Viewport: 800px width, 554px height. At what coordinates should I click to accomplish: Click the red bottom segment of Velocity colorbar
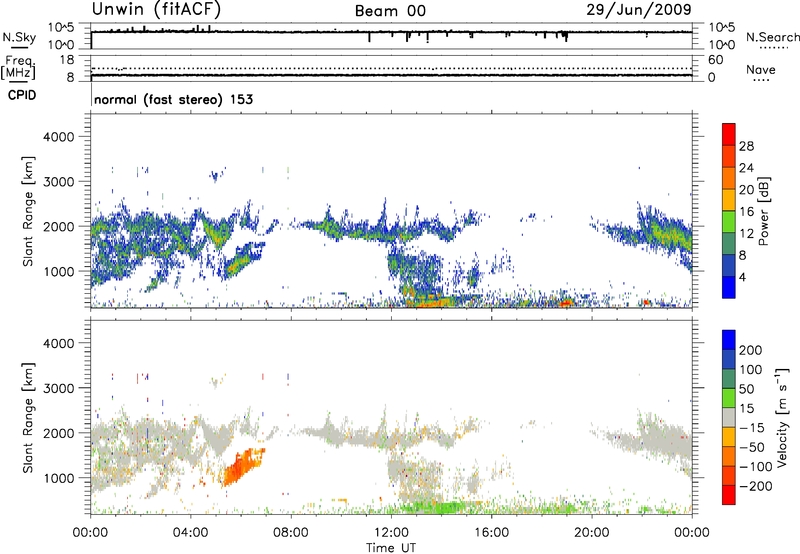point(729,495)
